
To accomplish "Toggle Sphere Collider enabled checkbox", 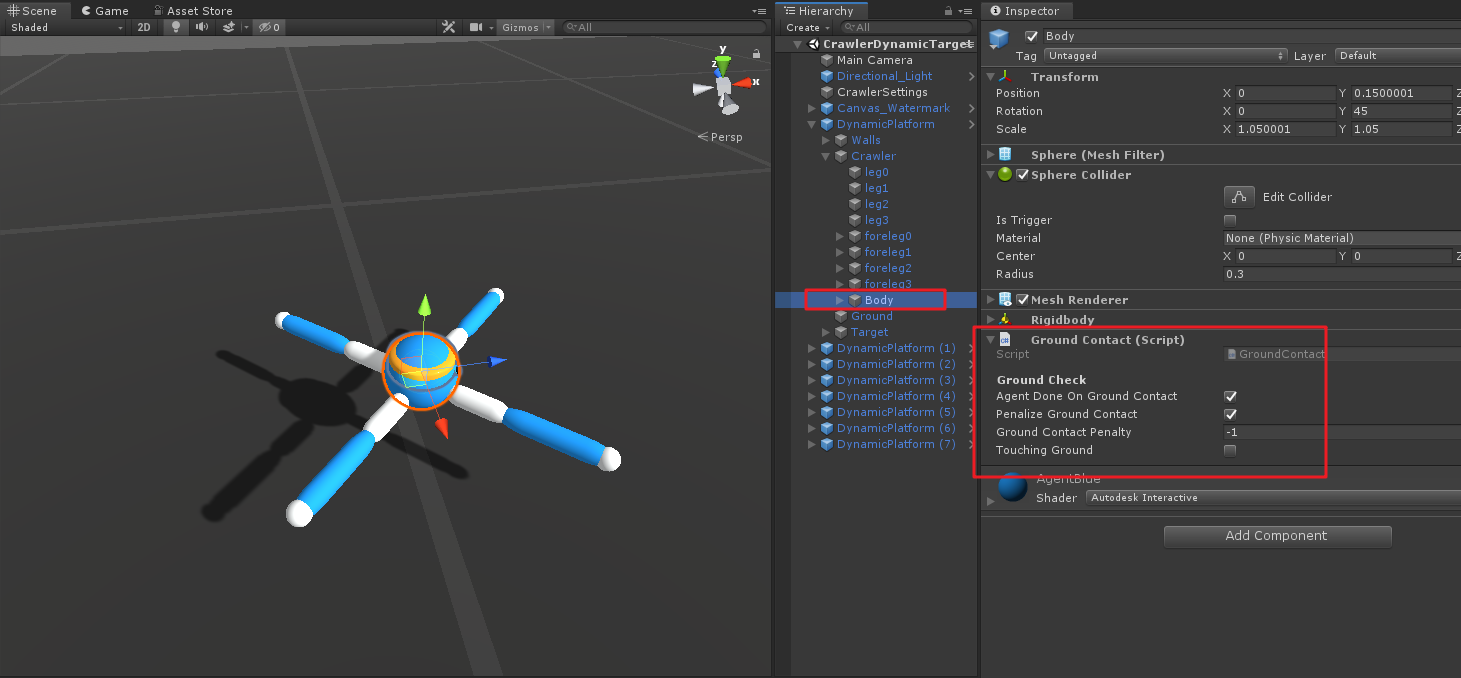I will (x=1022, y=174).
